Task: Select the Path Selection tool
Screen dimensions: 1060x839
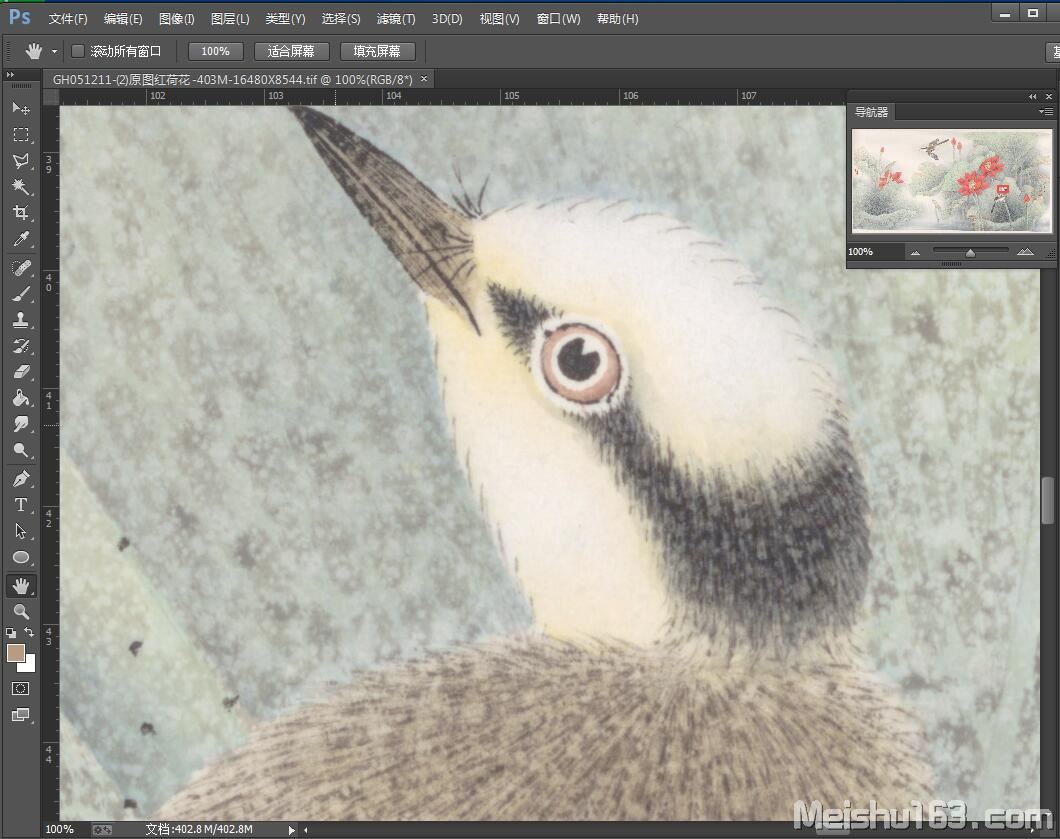Action: pos(21,531)
